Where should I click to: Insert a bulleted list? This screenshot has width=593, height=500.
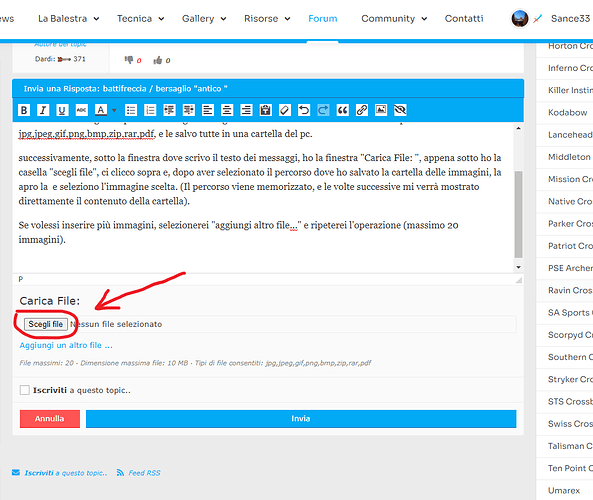coord(131,110)
